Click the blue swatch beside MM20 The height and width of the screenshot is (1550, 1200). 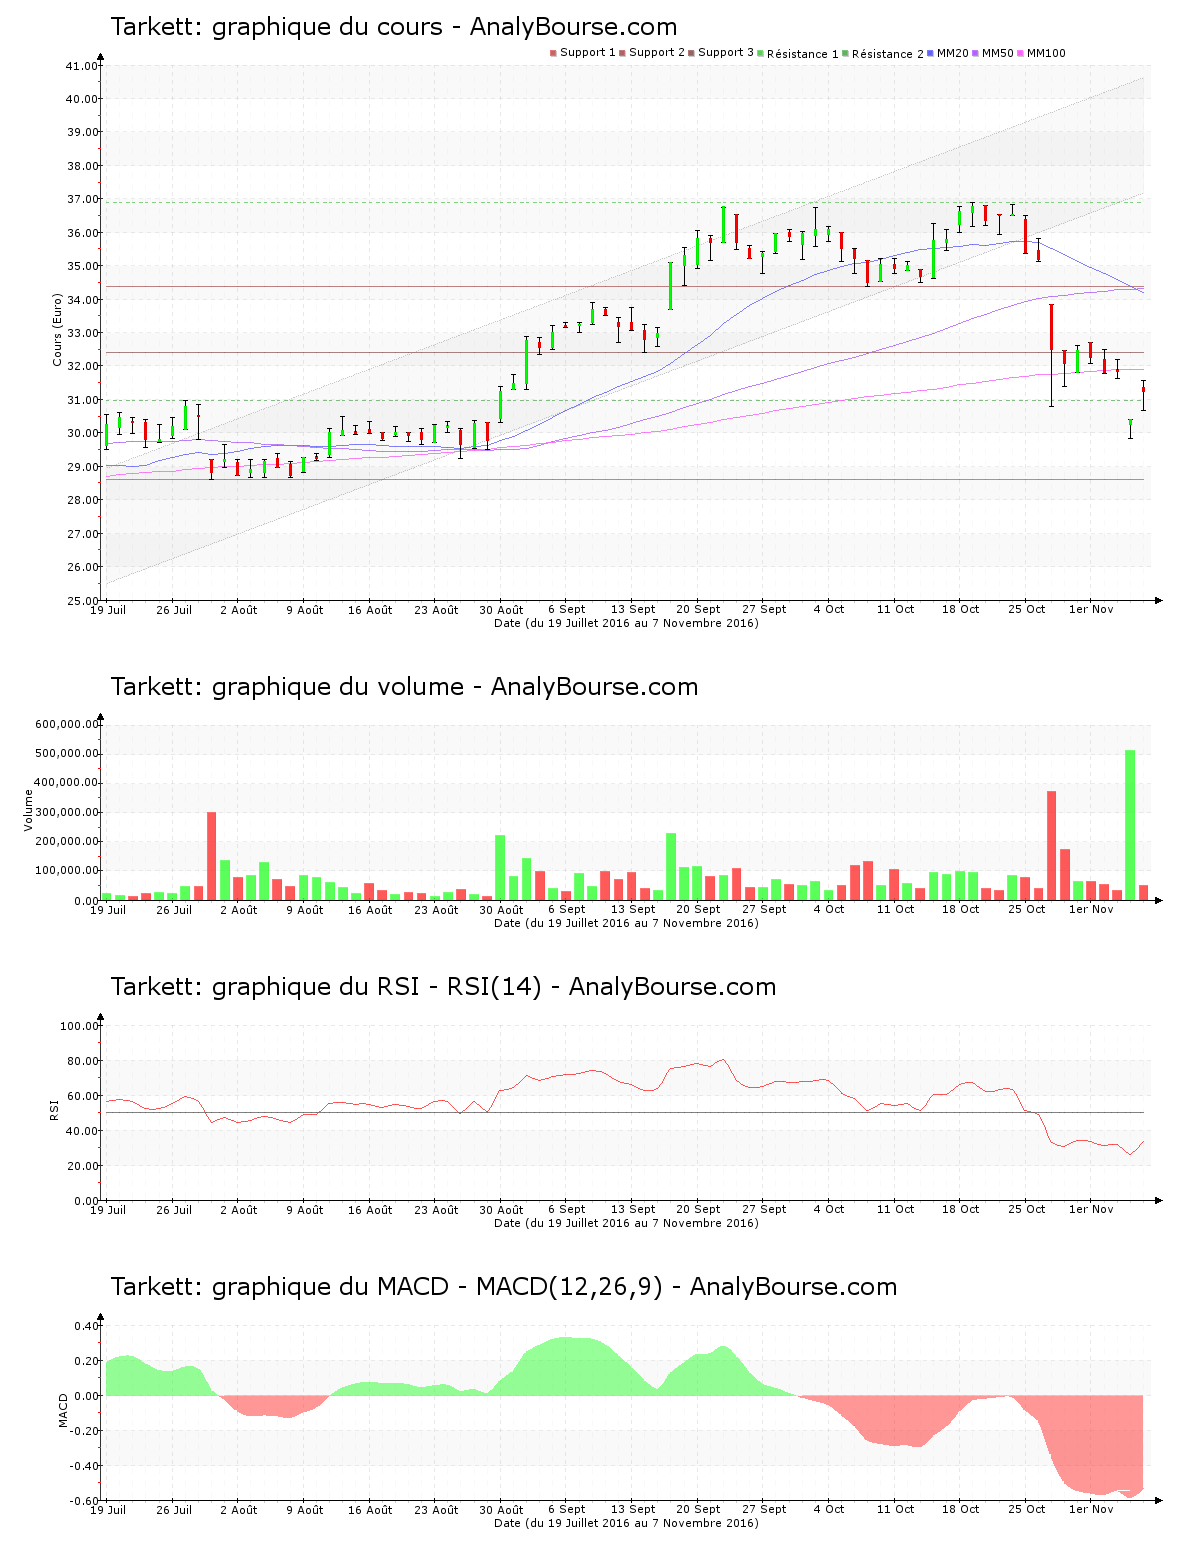click(x=931, y=53)
